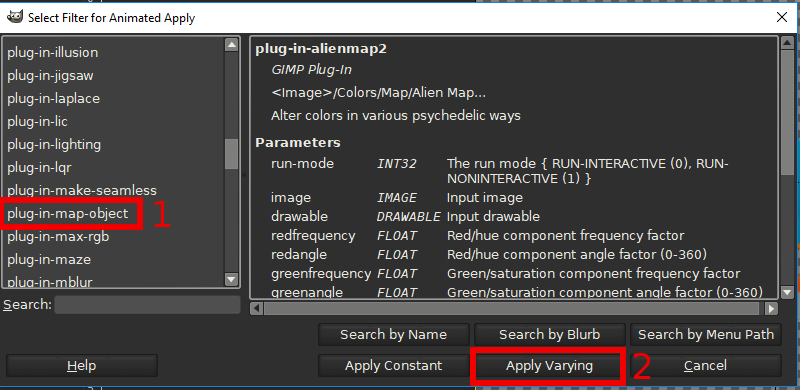Click horizontal scrollbar right arrow
The height and width of the screenshot is (390, 800).
(x=772, y=308)
